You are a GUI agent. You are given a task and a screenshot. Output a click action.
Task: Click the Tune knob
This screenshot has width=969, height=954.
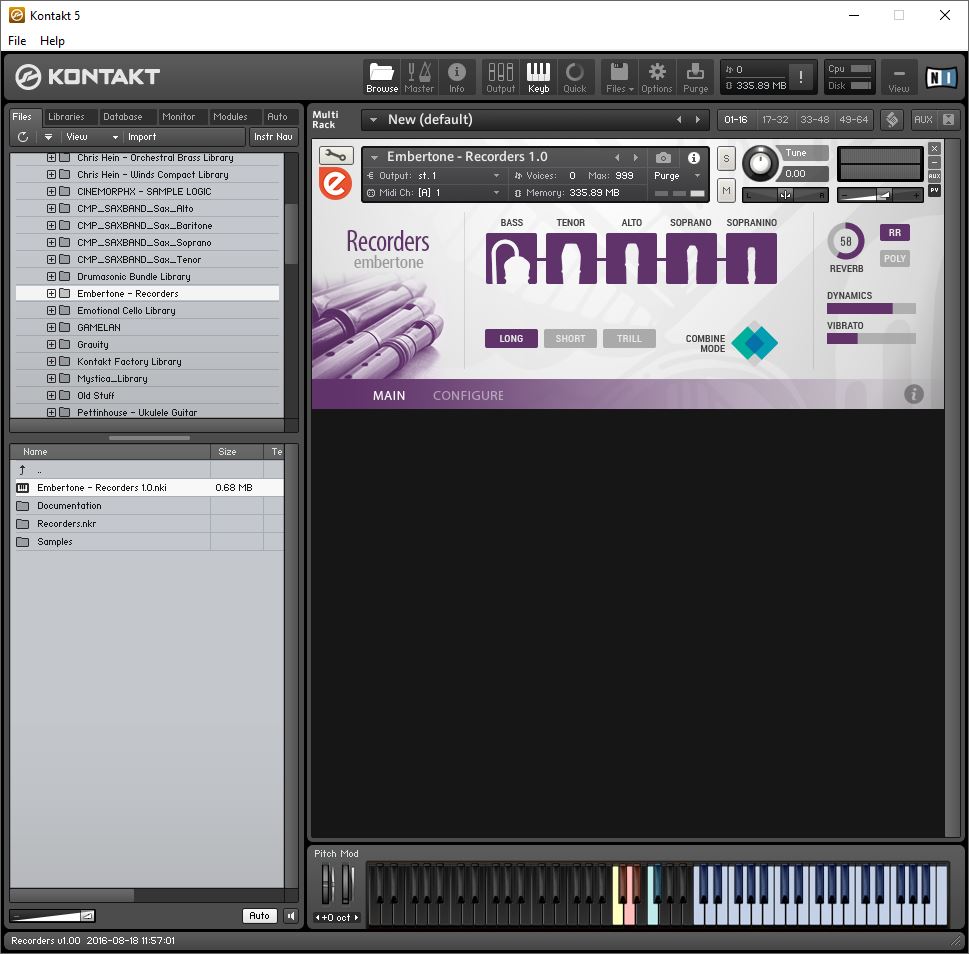pyautogui.click(x=760, y=163)
